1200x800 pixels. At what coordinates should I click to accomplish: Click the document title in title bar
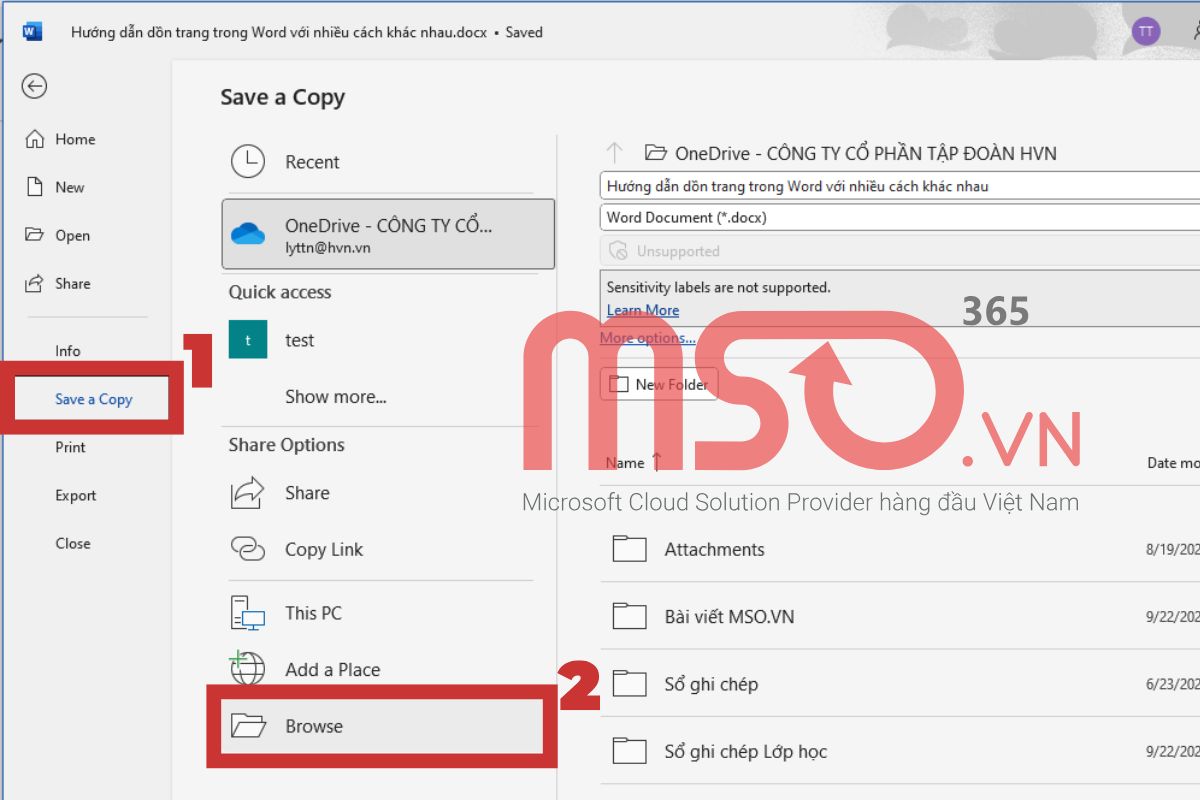click(279, 32)
